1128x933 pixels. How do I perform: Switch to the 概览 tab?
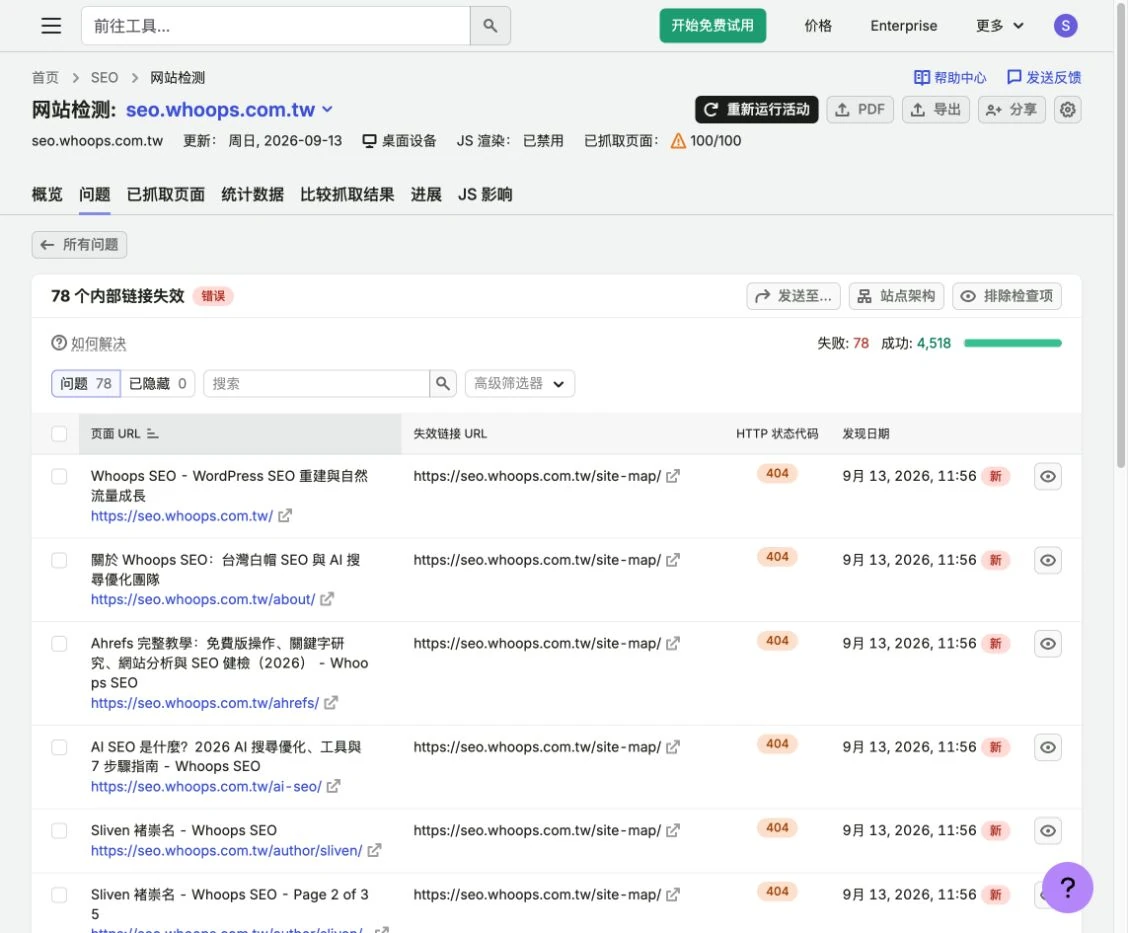[x=47, y=194]
